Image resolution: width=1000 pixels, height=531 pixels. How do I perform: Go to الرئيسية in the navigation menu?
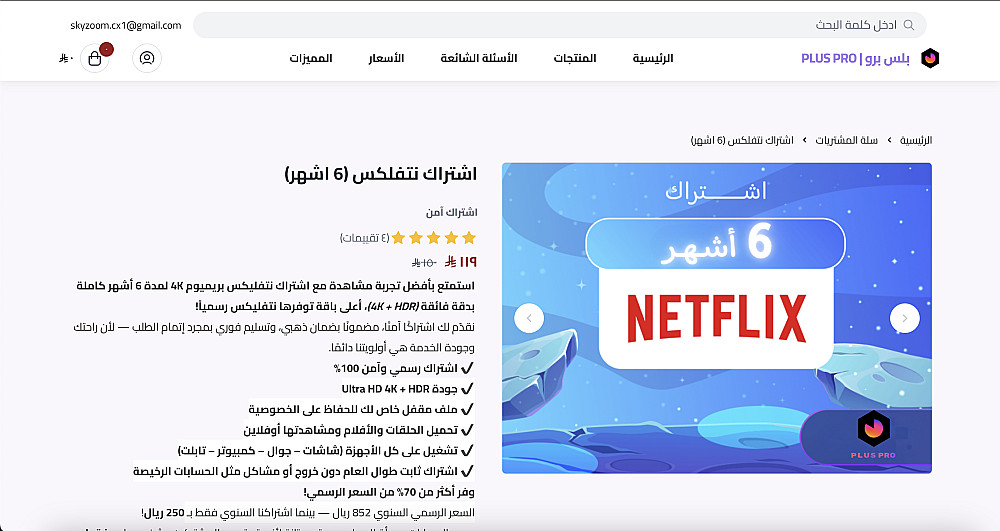point(652,58)
